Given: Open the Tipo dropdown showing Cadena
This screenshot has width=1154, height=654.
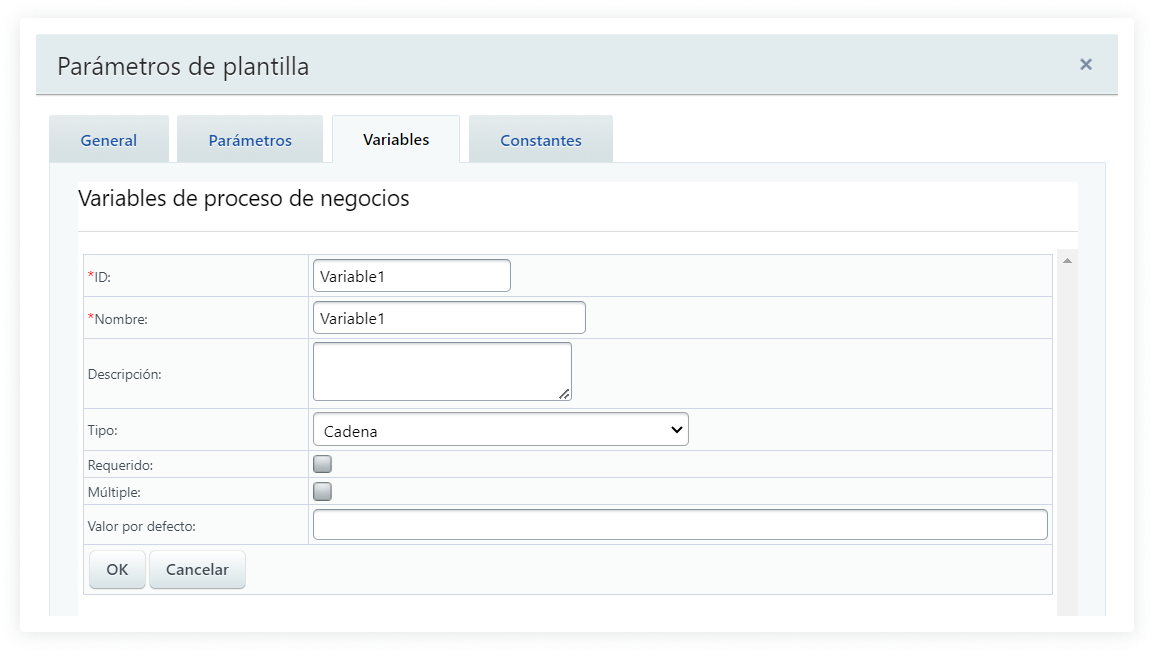Looking at the screenshot, I should click(x=500, y=430).
